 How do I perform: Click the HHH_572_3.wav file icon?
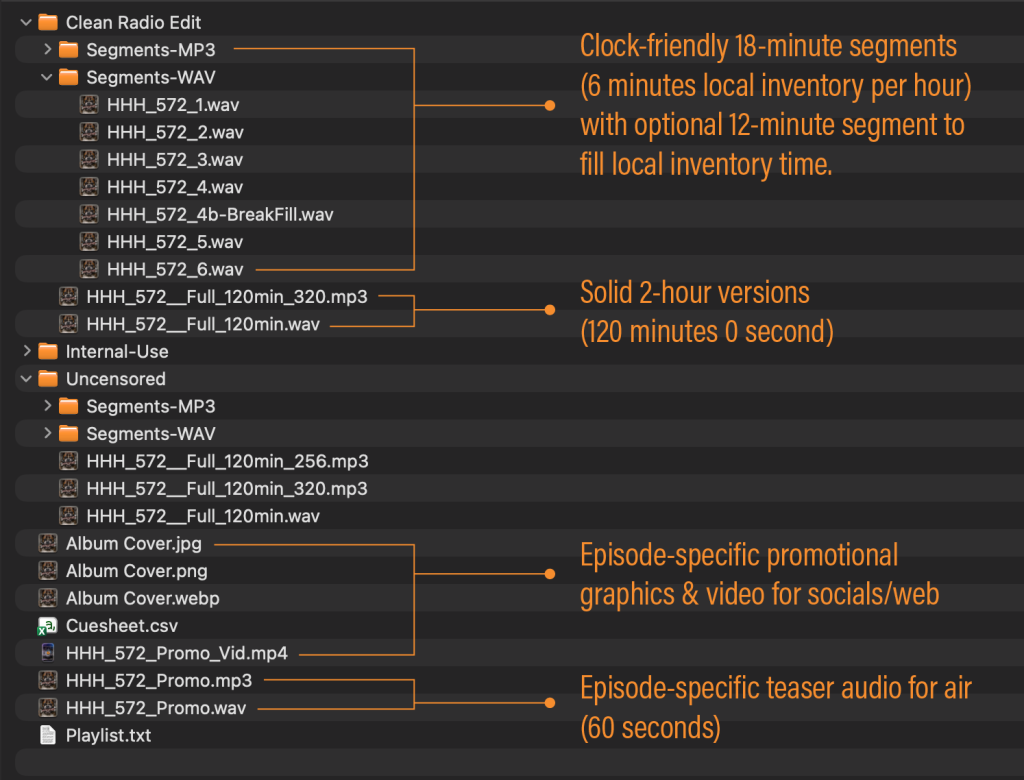[89, 159]
